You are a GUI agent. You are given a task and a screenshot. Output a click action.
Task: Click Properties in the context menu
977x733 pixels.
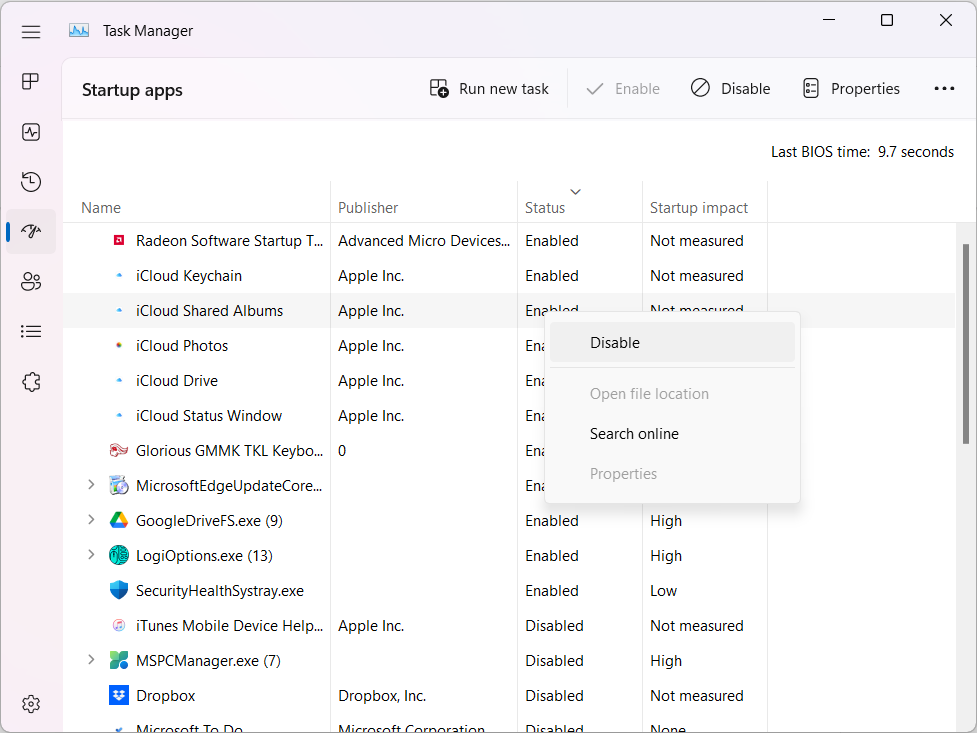pos(672,474)
